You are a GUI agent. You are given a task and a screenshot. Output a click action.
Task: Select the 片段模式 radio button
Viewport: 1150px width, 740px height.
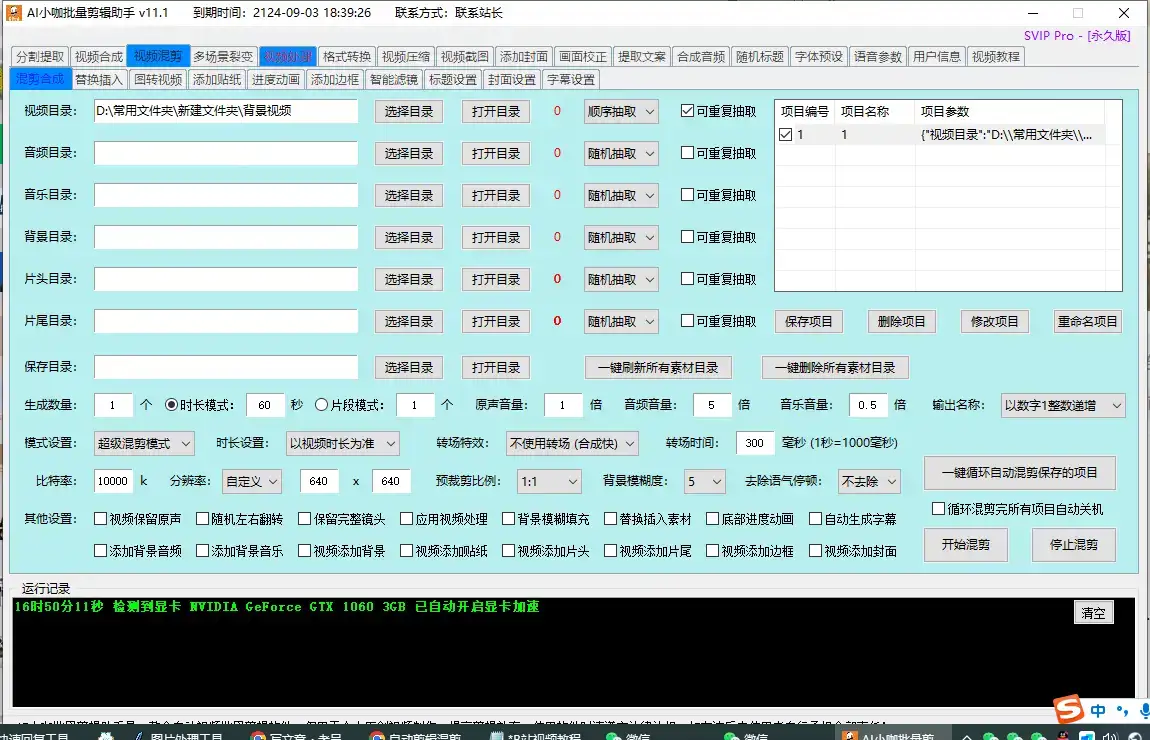(x=323, y=407)
